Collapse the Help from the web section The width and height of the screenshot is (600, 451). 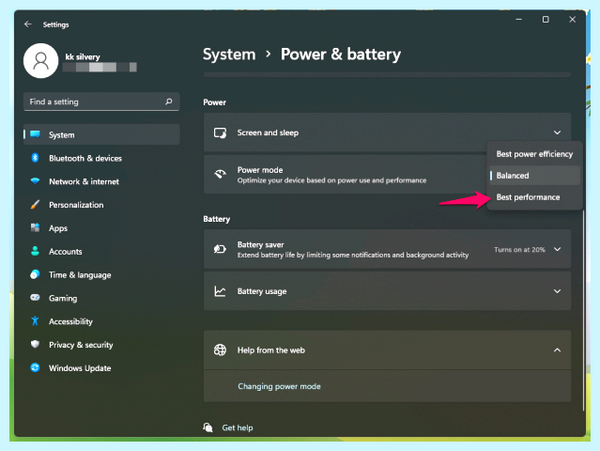(557, 350)
